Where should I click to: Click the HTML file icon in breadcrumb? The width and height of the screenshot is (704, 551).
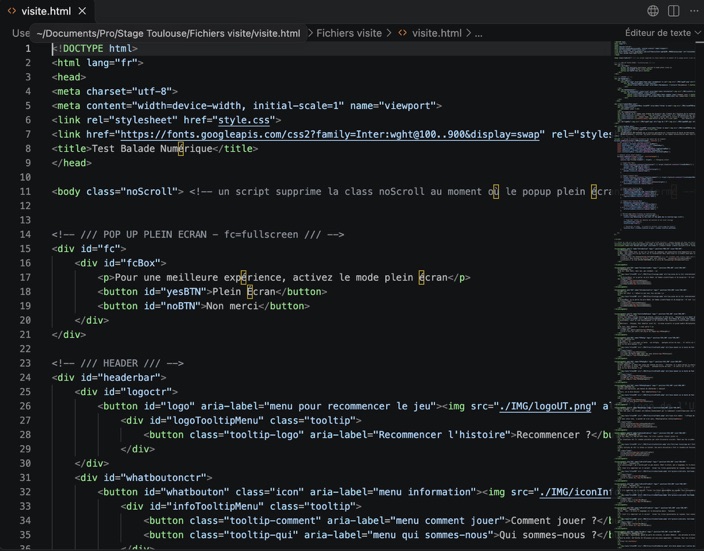tap(403, 33)
